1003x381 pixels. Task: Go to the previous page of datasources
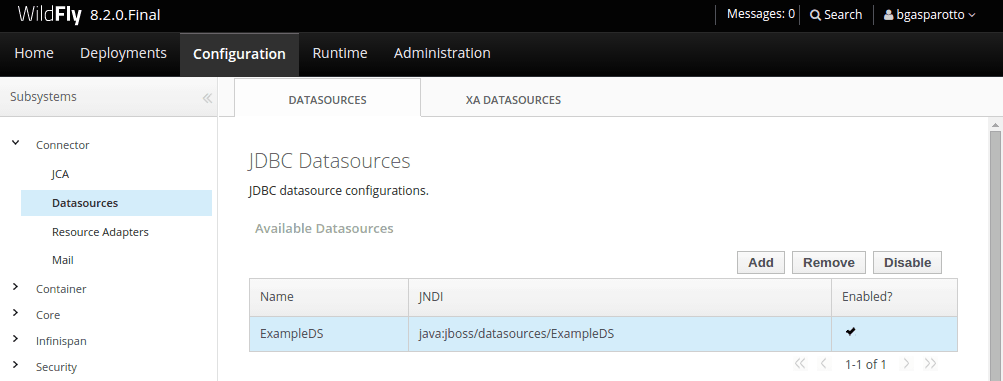[824, 364]
